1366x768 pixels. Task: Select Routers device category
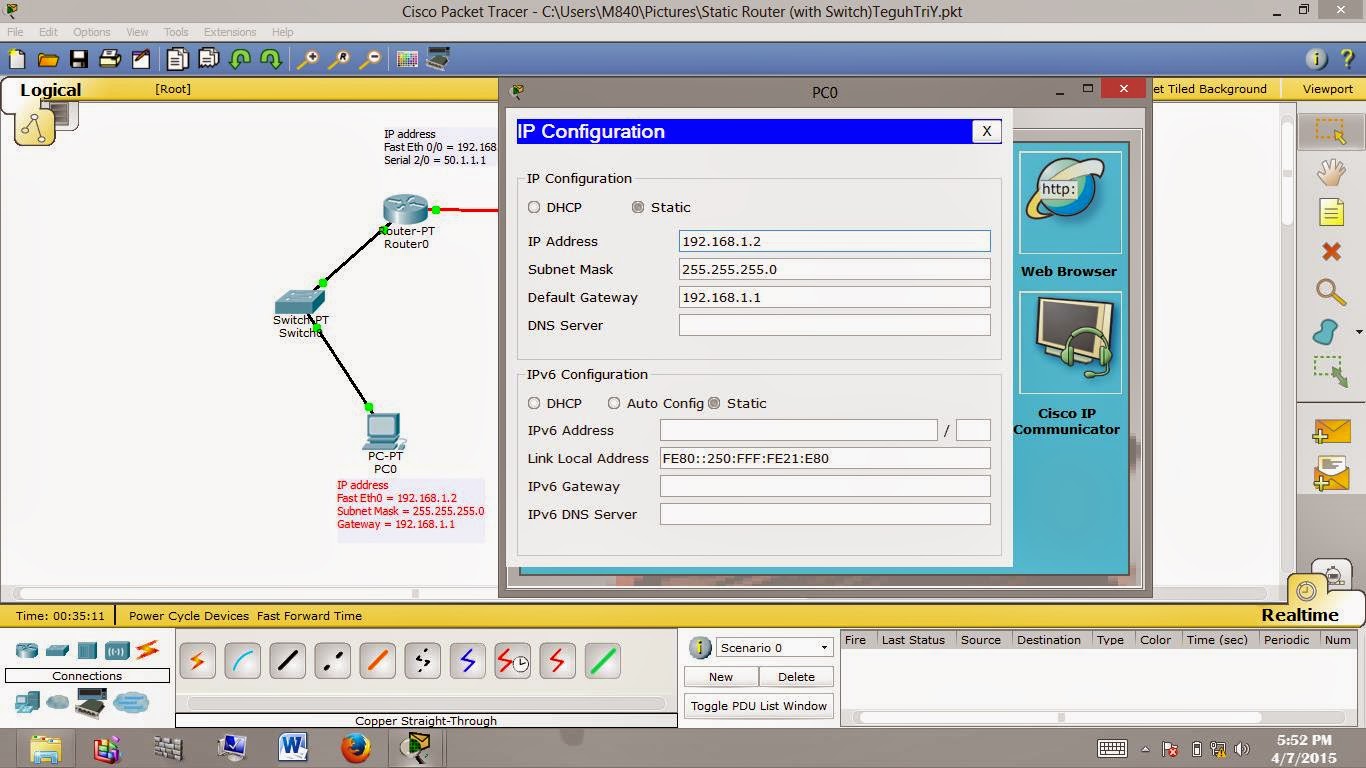[x=27, y=650]
